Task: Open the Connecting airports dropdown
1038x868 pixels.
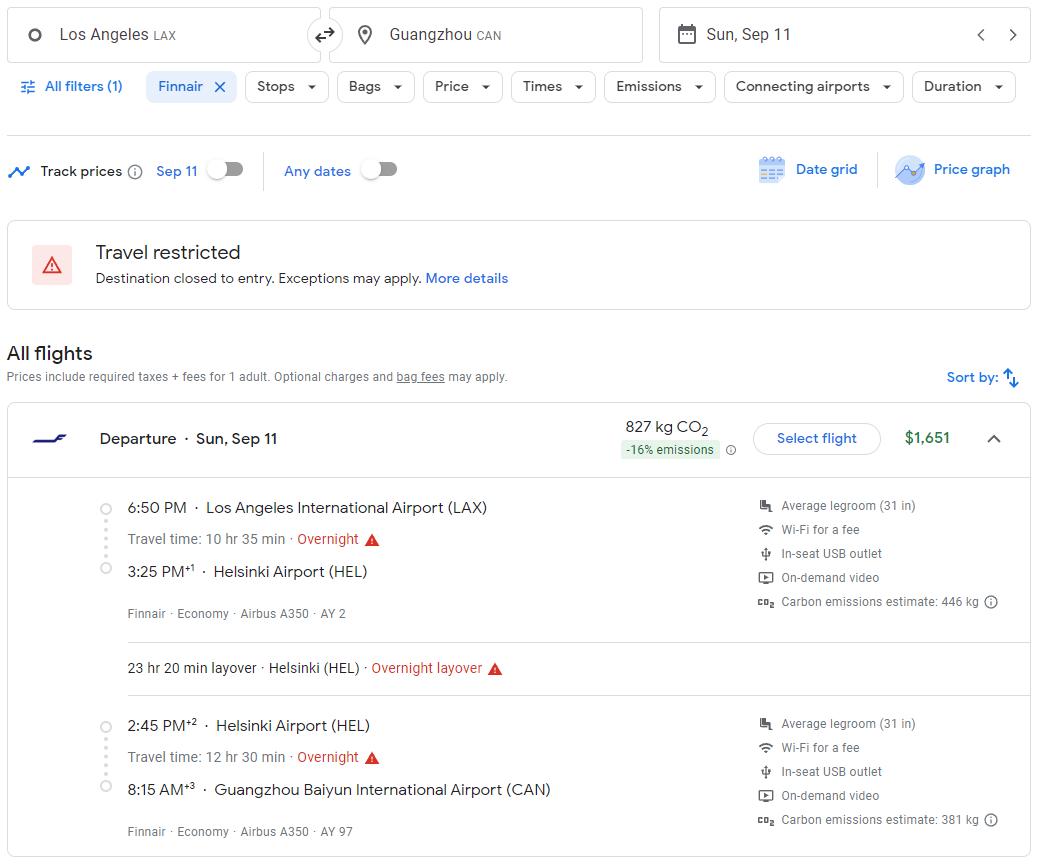Action: (813, 87)
